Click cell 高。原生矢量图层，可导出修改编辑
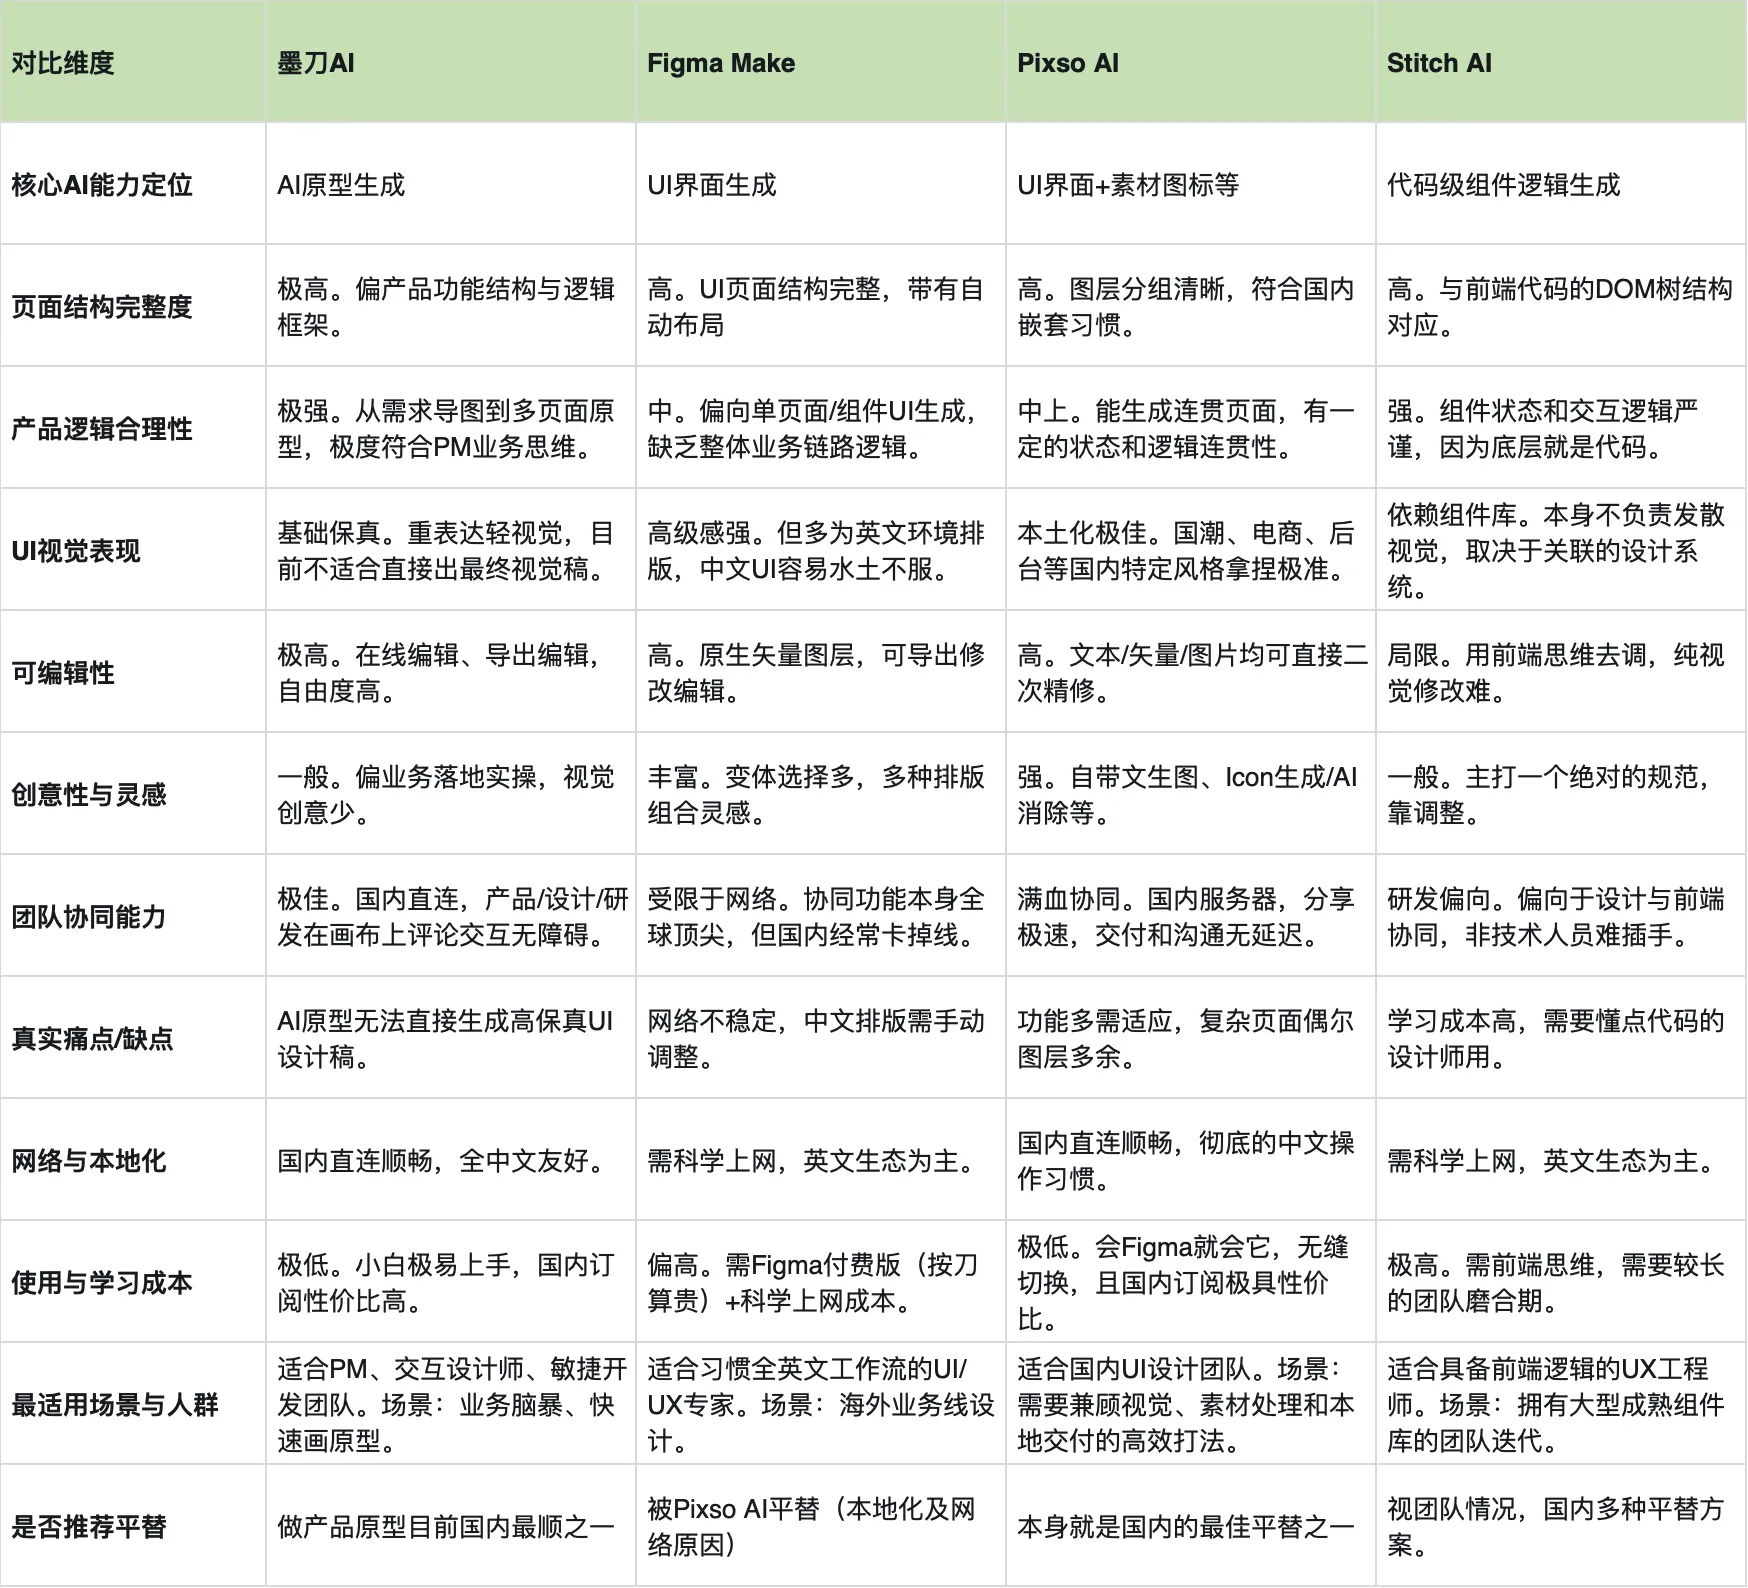1748x1588 pixels. tap(821, 672)
